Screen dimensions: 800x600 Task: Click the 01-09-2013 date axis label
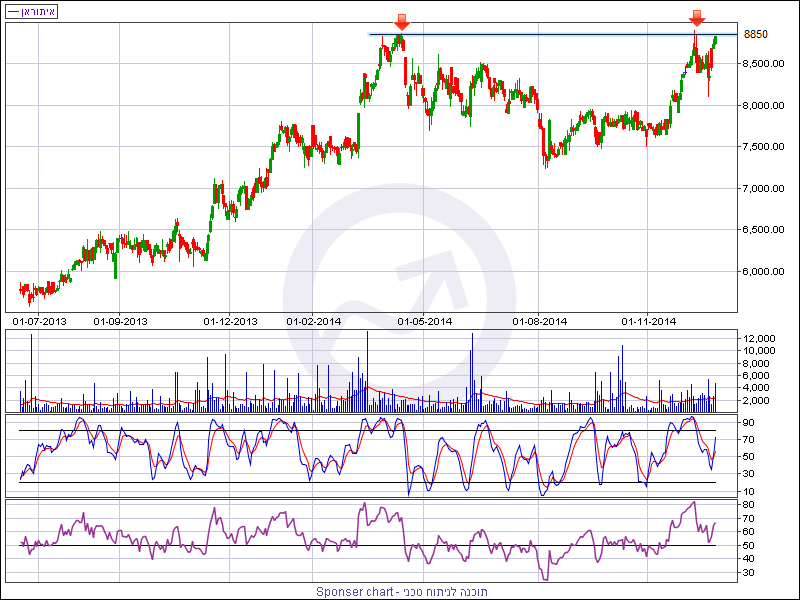click(121, 321)
